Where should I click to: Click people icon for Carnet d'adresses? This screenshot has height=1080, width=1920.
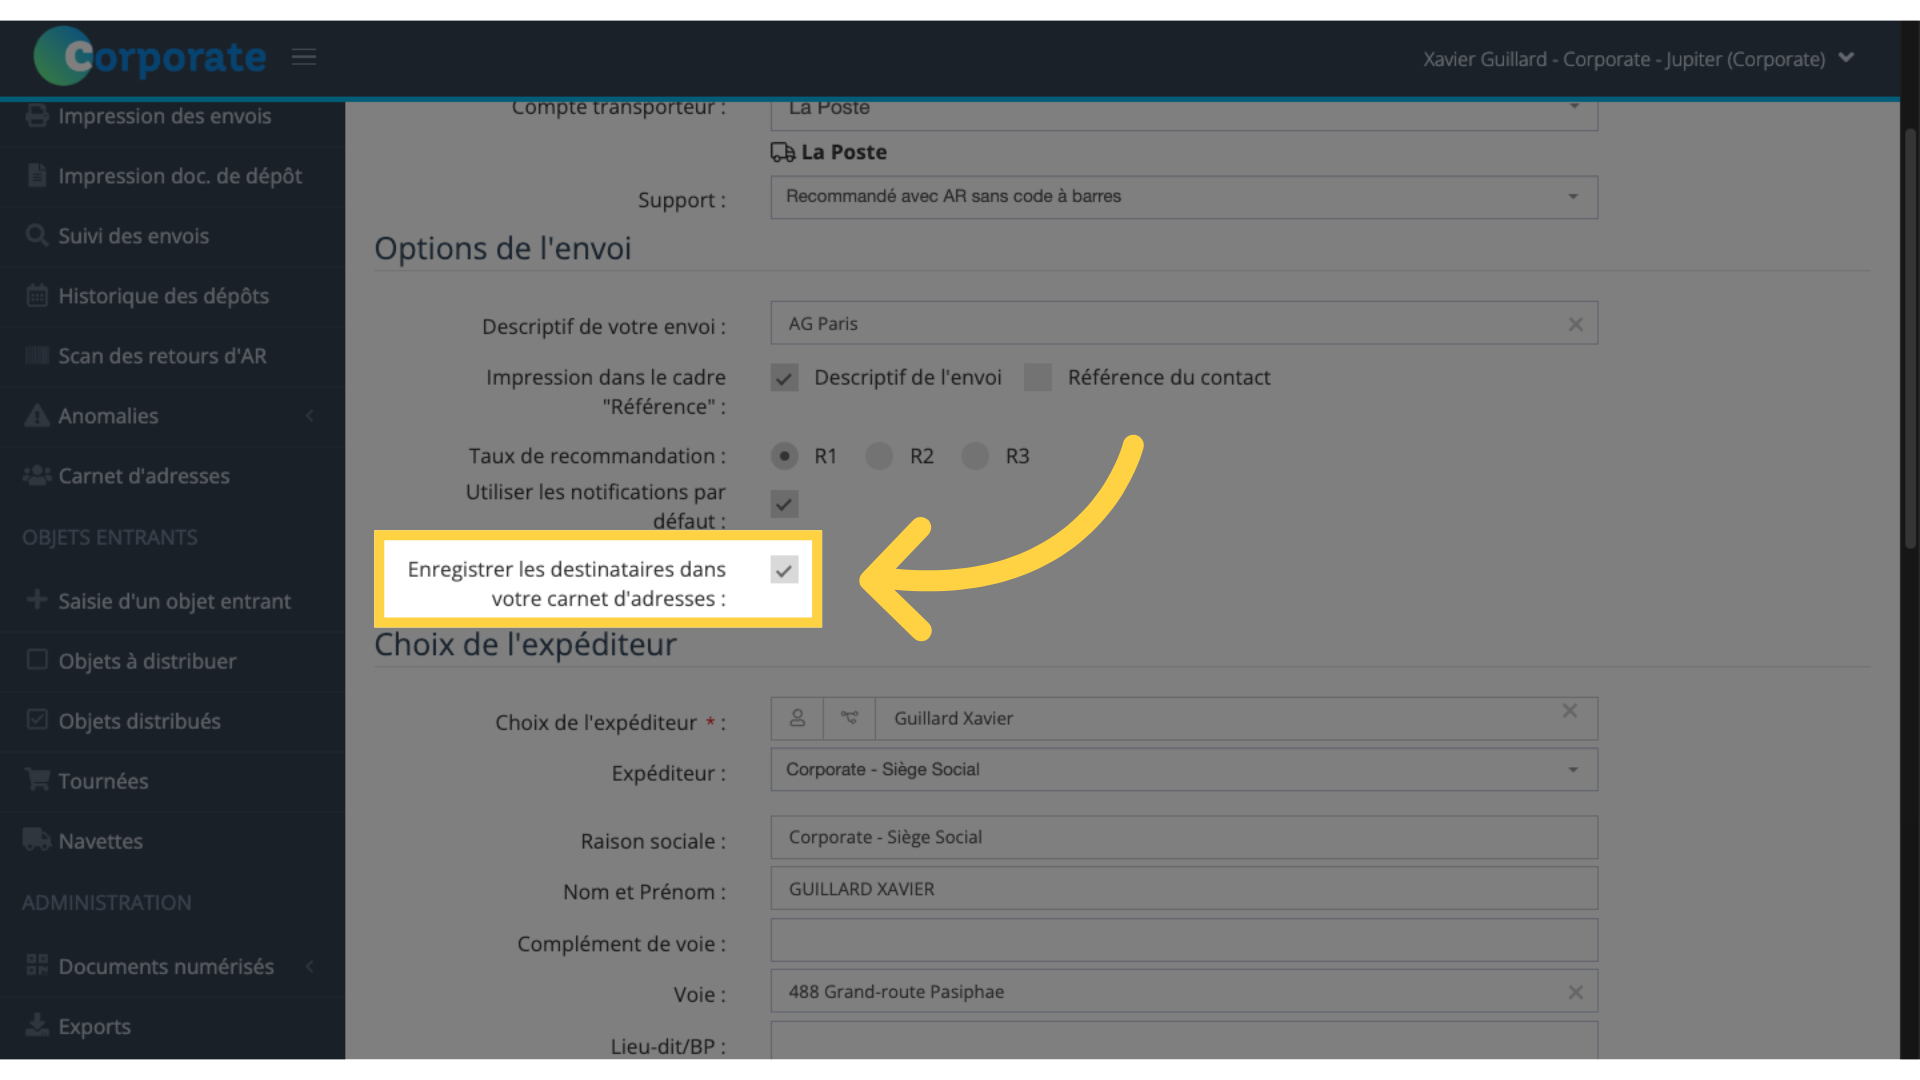point(37,475)
